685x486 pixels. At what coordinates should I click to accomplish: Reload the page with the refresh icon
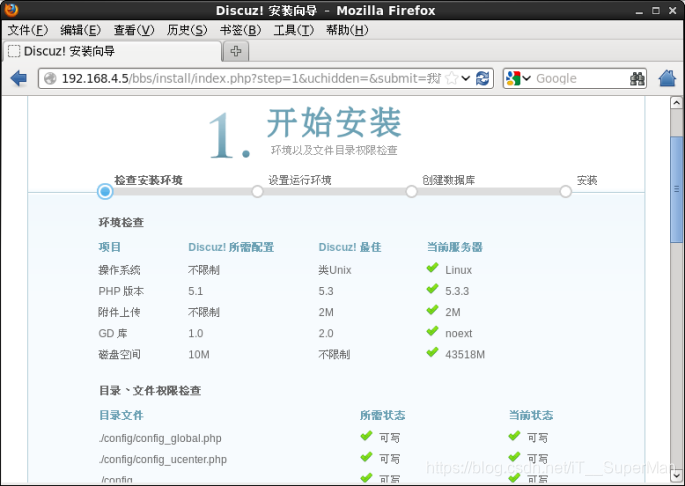click(x=482, y=79)
